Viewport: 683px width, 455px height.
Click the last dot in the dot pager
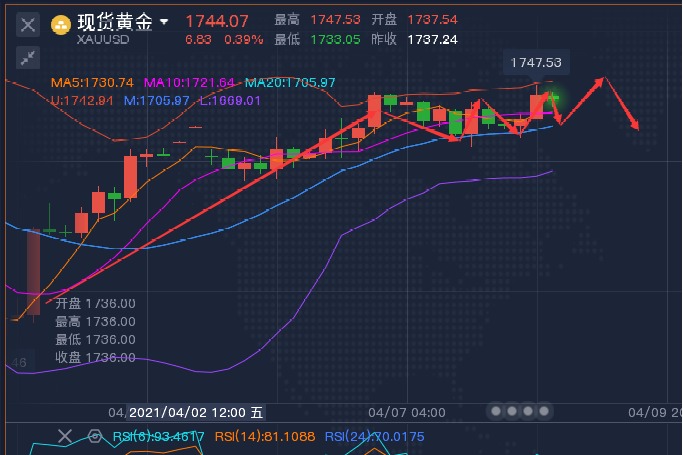pyautogui.click(x=545, y=411)
